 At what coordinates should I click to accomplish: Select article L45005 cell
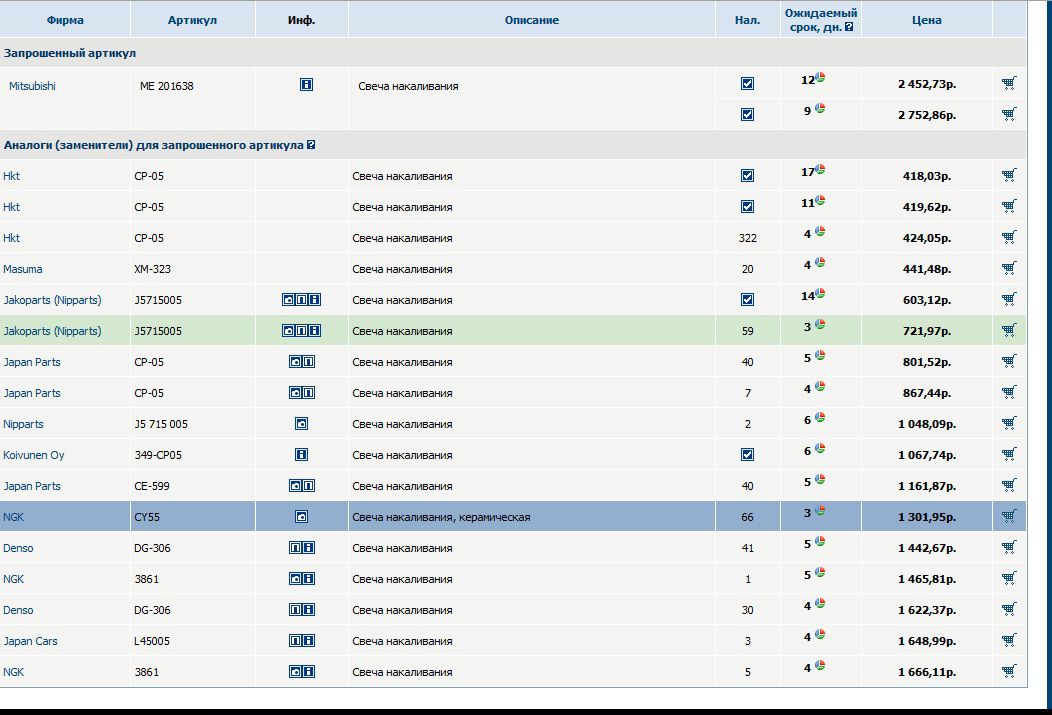(x=152, y=641)
